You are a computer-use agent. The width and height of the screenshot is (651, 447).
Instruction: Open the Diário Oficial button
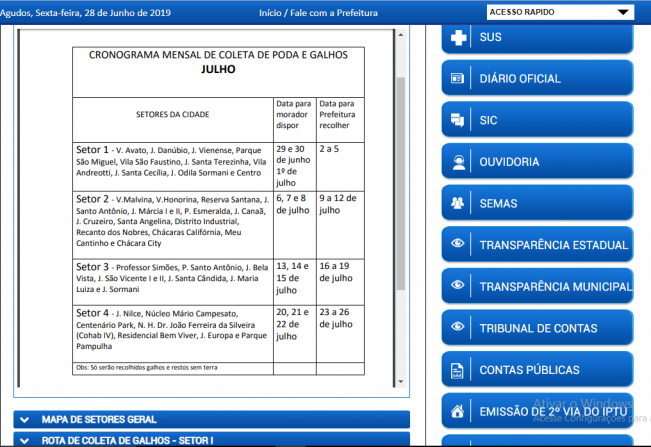point(537,78)
